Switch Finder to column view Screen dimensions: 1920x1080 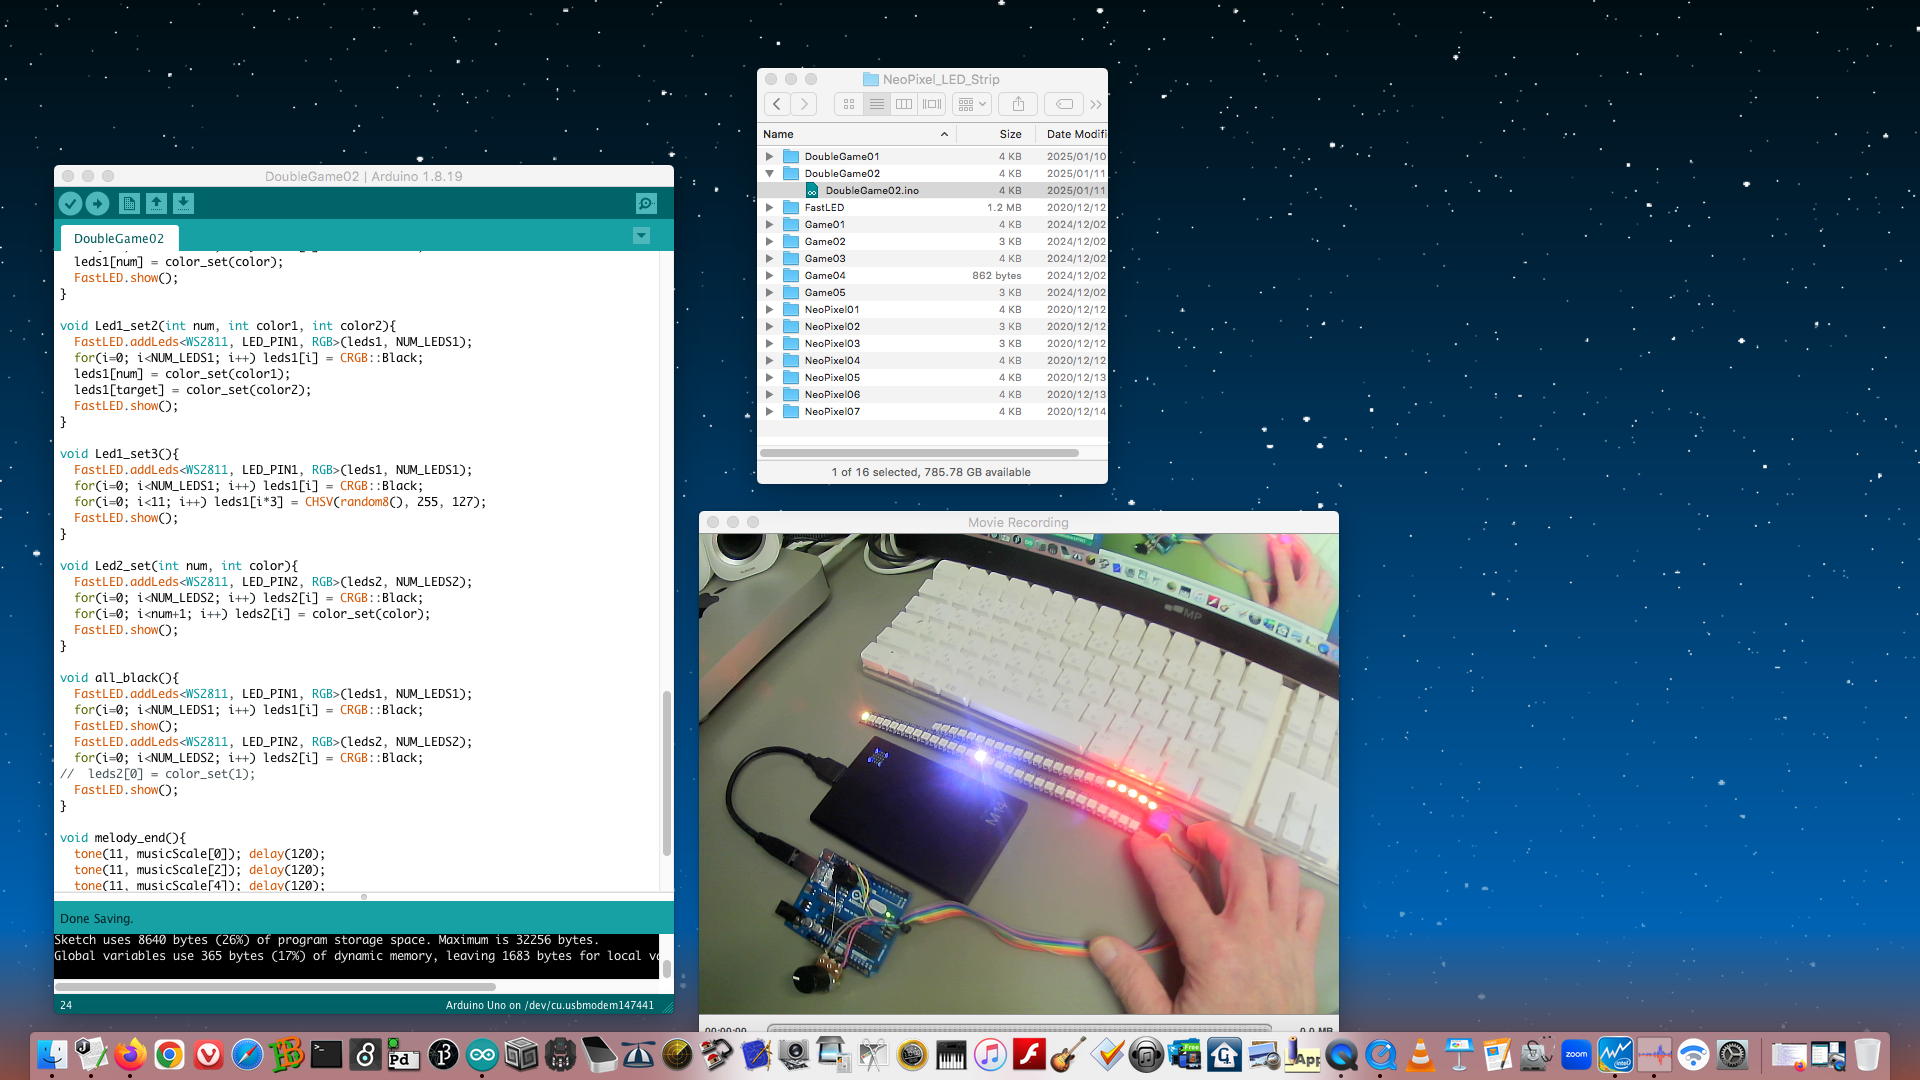click(x=904, y=104)
